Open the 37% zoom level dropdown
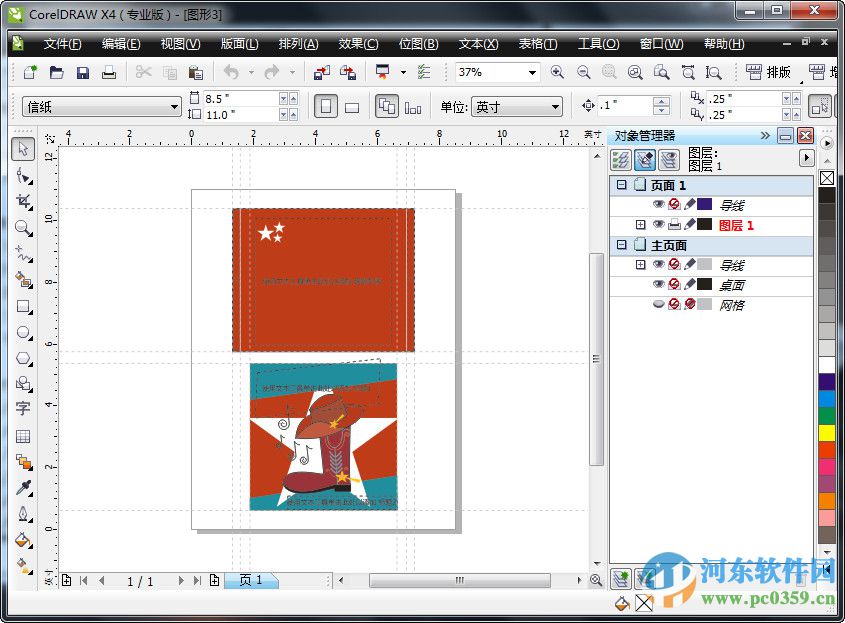The height and width of the screenshot is (623, 845). pyautogui.click(x=533, y=73)
